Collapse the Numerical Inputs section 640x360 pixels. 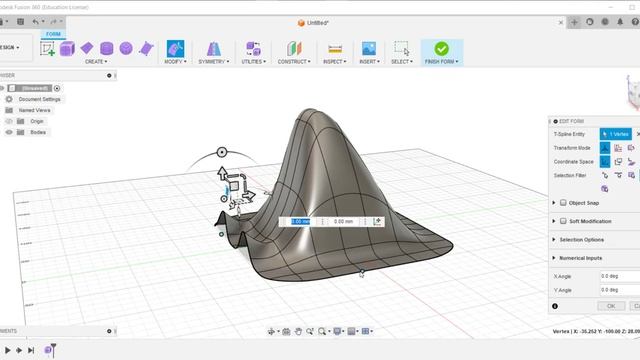coord(554,258)
